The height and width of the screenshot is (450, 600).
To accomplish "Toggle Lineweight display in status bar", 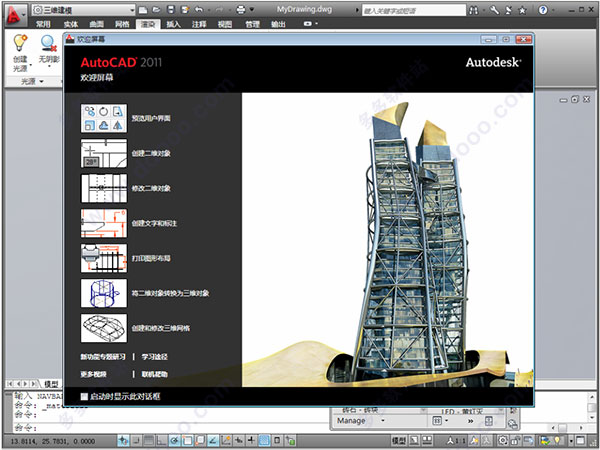I will [251, 441].
